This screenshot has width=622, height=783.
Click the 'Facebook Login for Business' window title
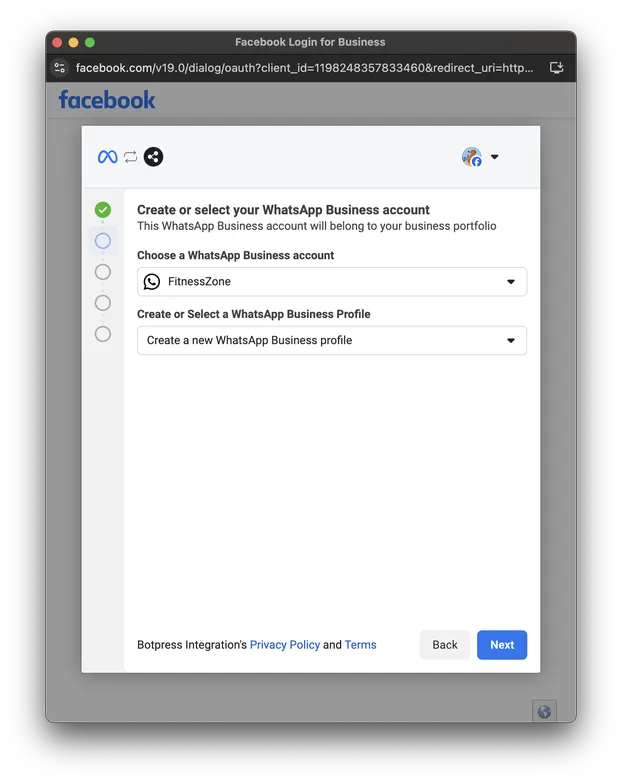pos(310,42)
